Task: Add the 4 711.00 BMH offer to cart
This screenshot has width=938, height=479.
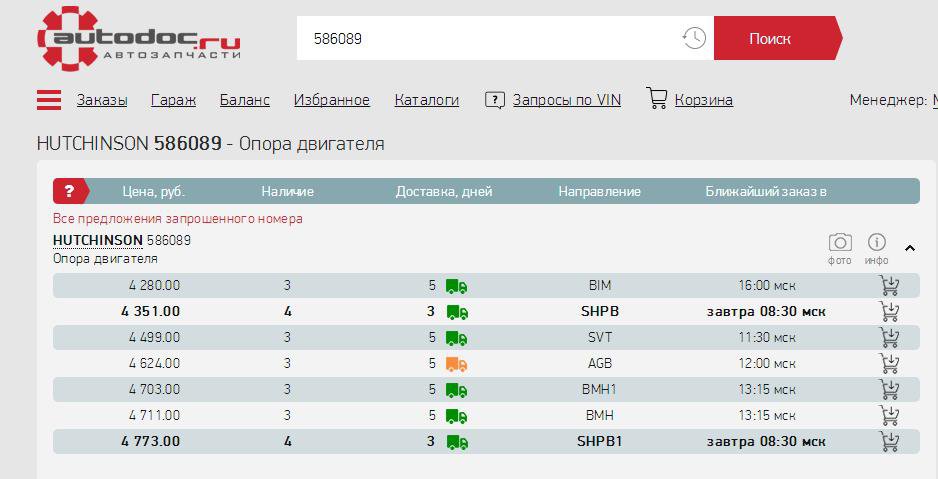Action: point(890,416)
